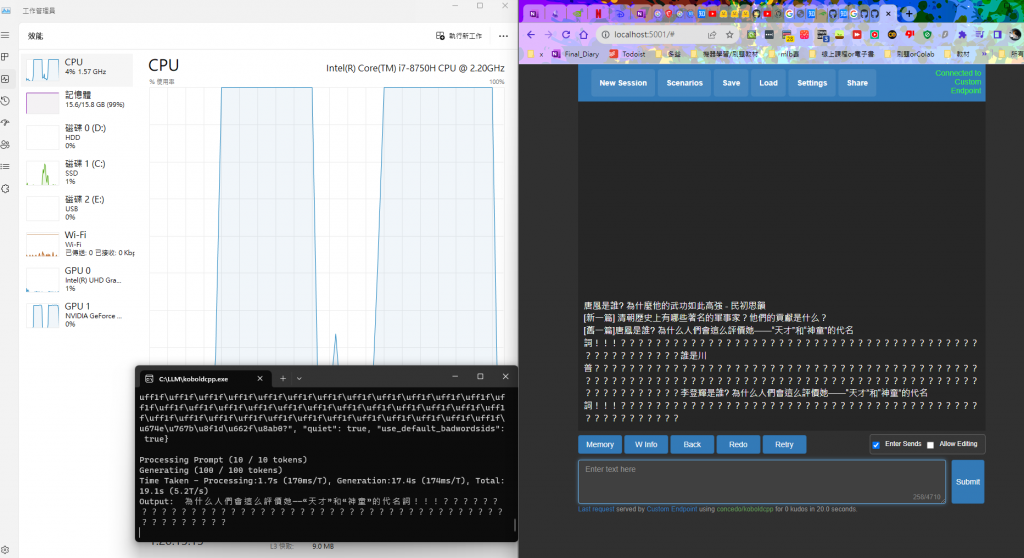1024x558 pixels.
Task: Open media control icon in browser toolbar
Action: coord(980,35)
